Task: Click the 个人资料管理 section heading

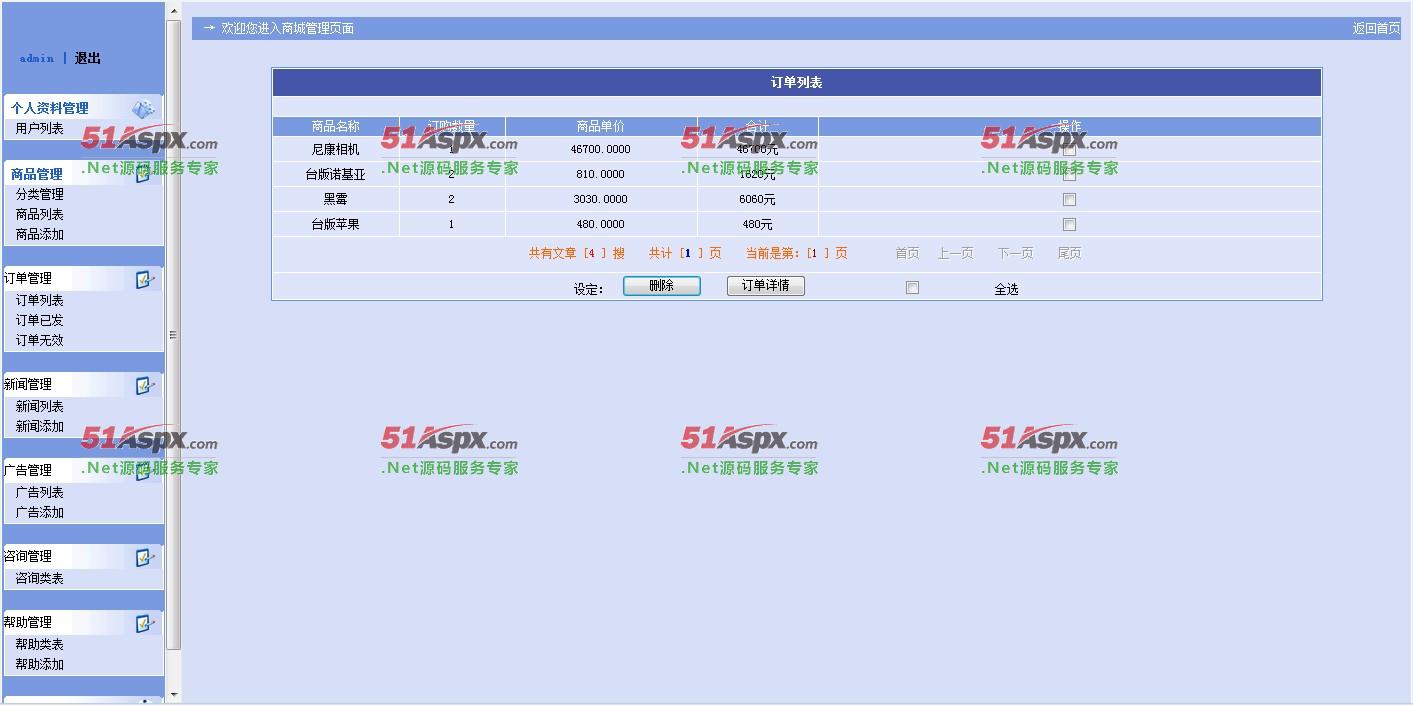Action: tap(50, 108)
